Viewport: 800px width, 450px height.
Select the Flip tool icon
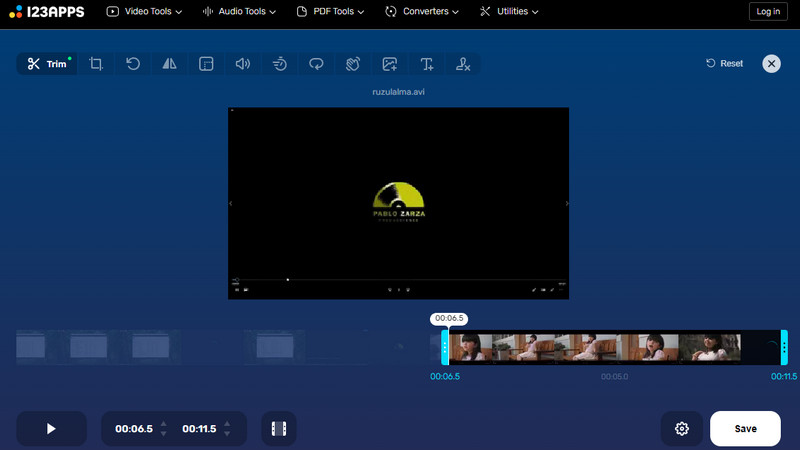170,64
